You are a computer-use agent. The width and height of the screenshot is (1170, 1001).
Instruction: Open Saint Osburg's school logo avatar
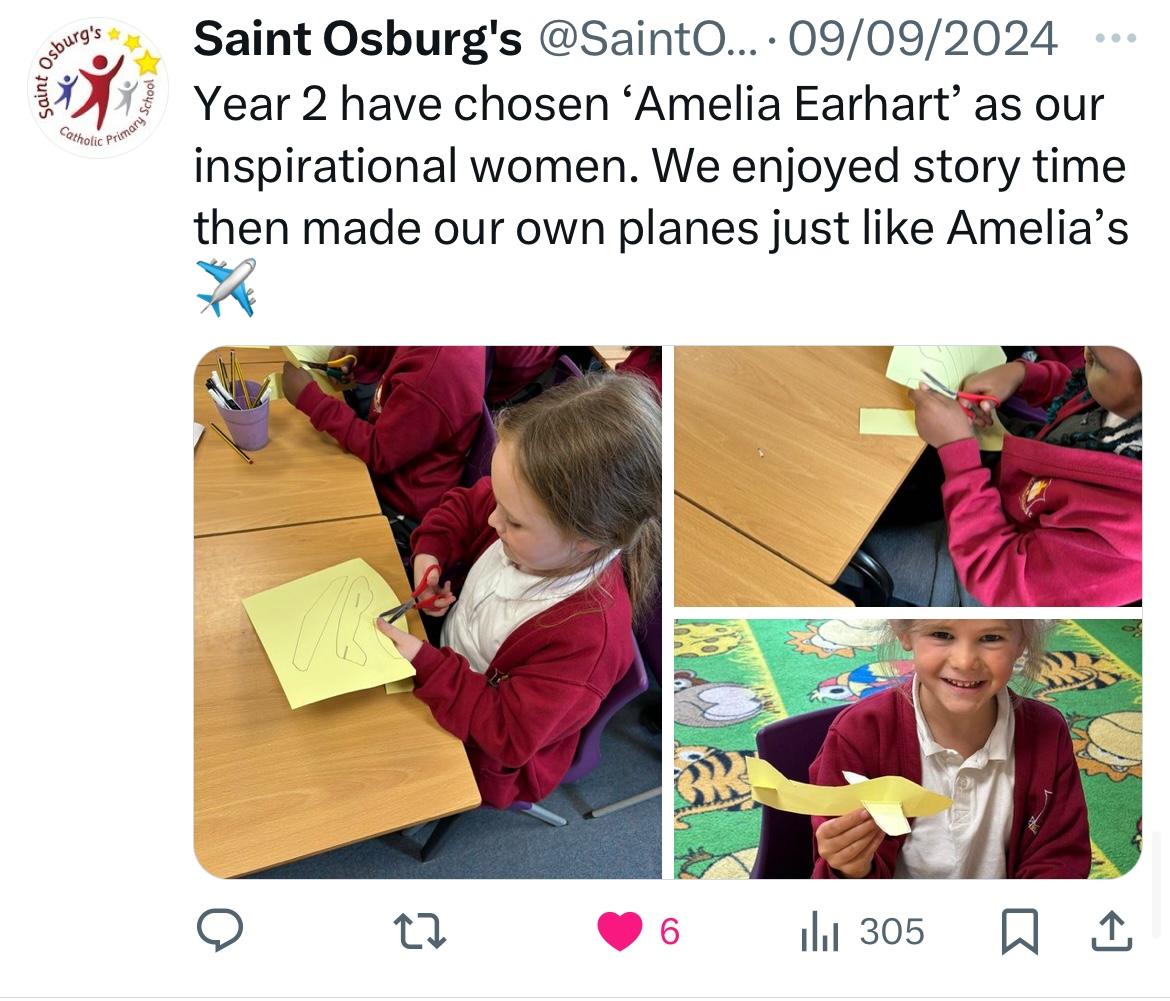click(x=98, y=88)
